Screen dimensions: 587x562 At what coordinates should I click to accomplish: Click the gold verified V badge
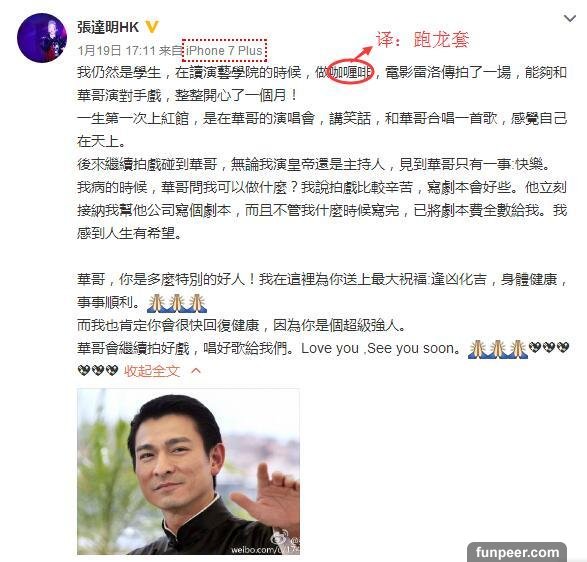[152, 27]
